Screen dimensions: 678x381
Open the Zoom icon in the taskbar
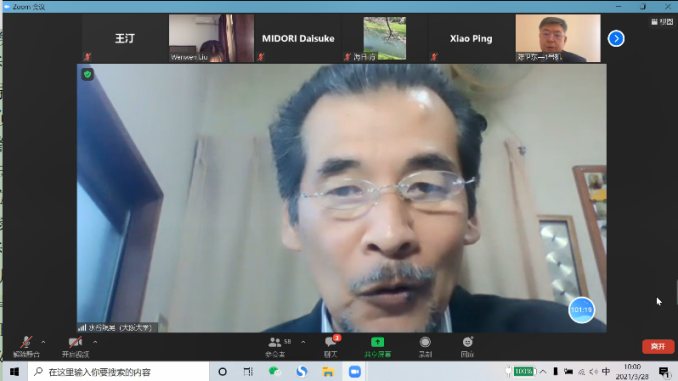click(355, 371)
